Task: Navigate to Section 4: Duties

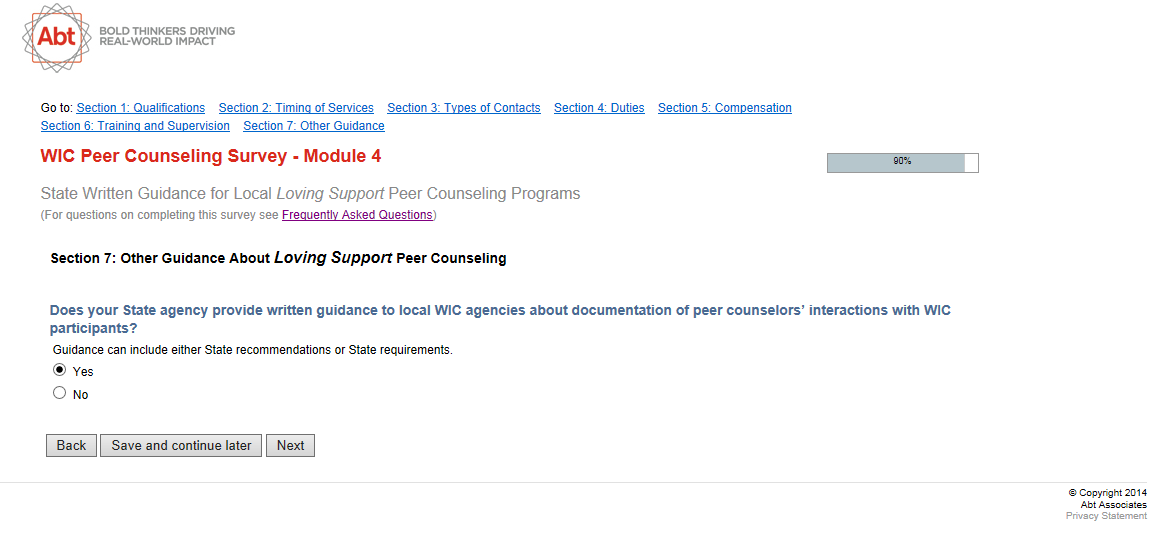Action: click(x=599, y=108)
